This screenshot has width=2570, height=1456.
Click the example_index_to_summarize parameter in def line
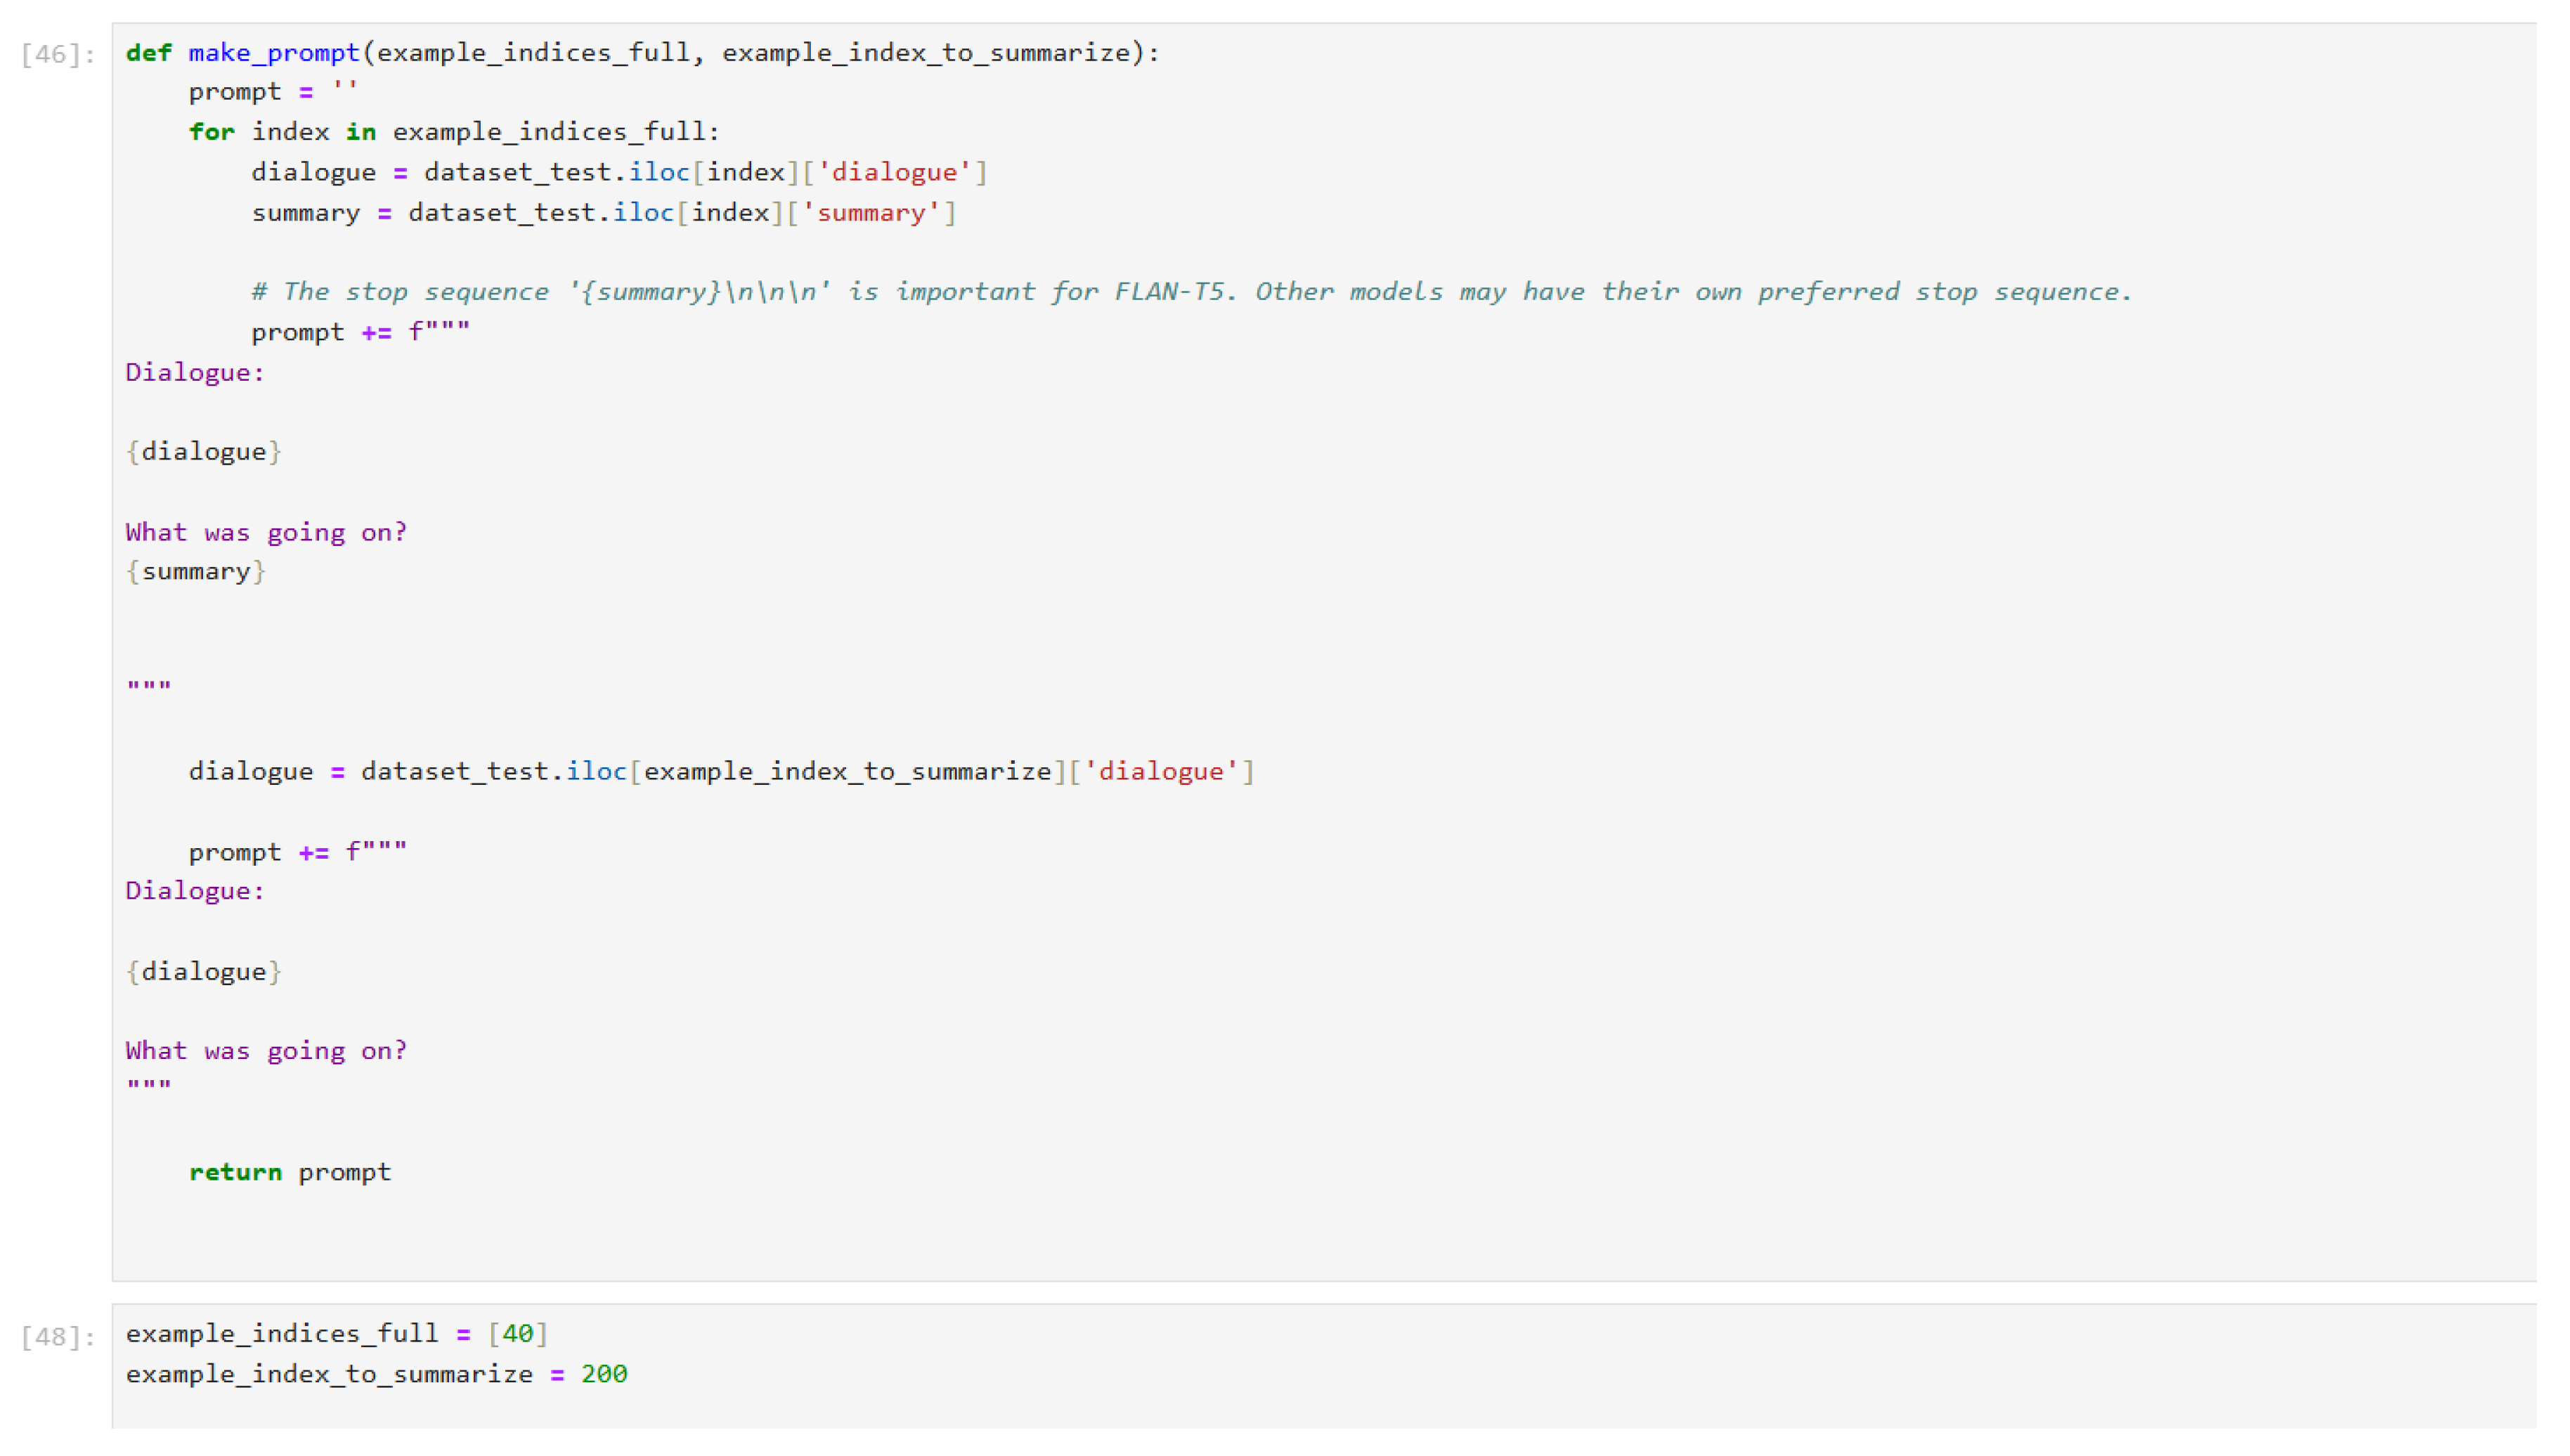point(925,53)
